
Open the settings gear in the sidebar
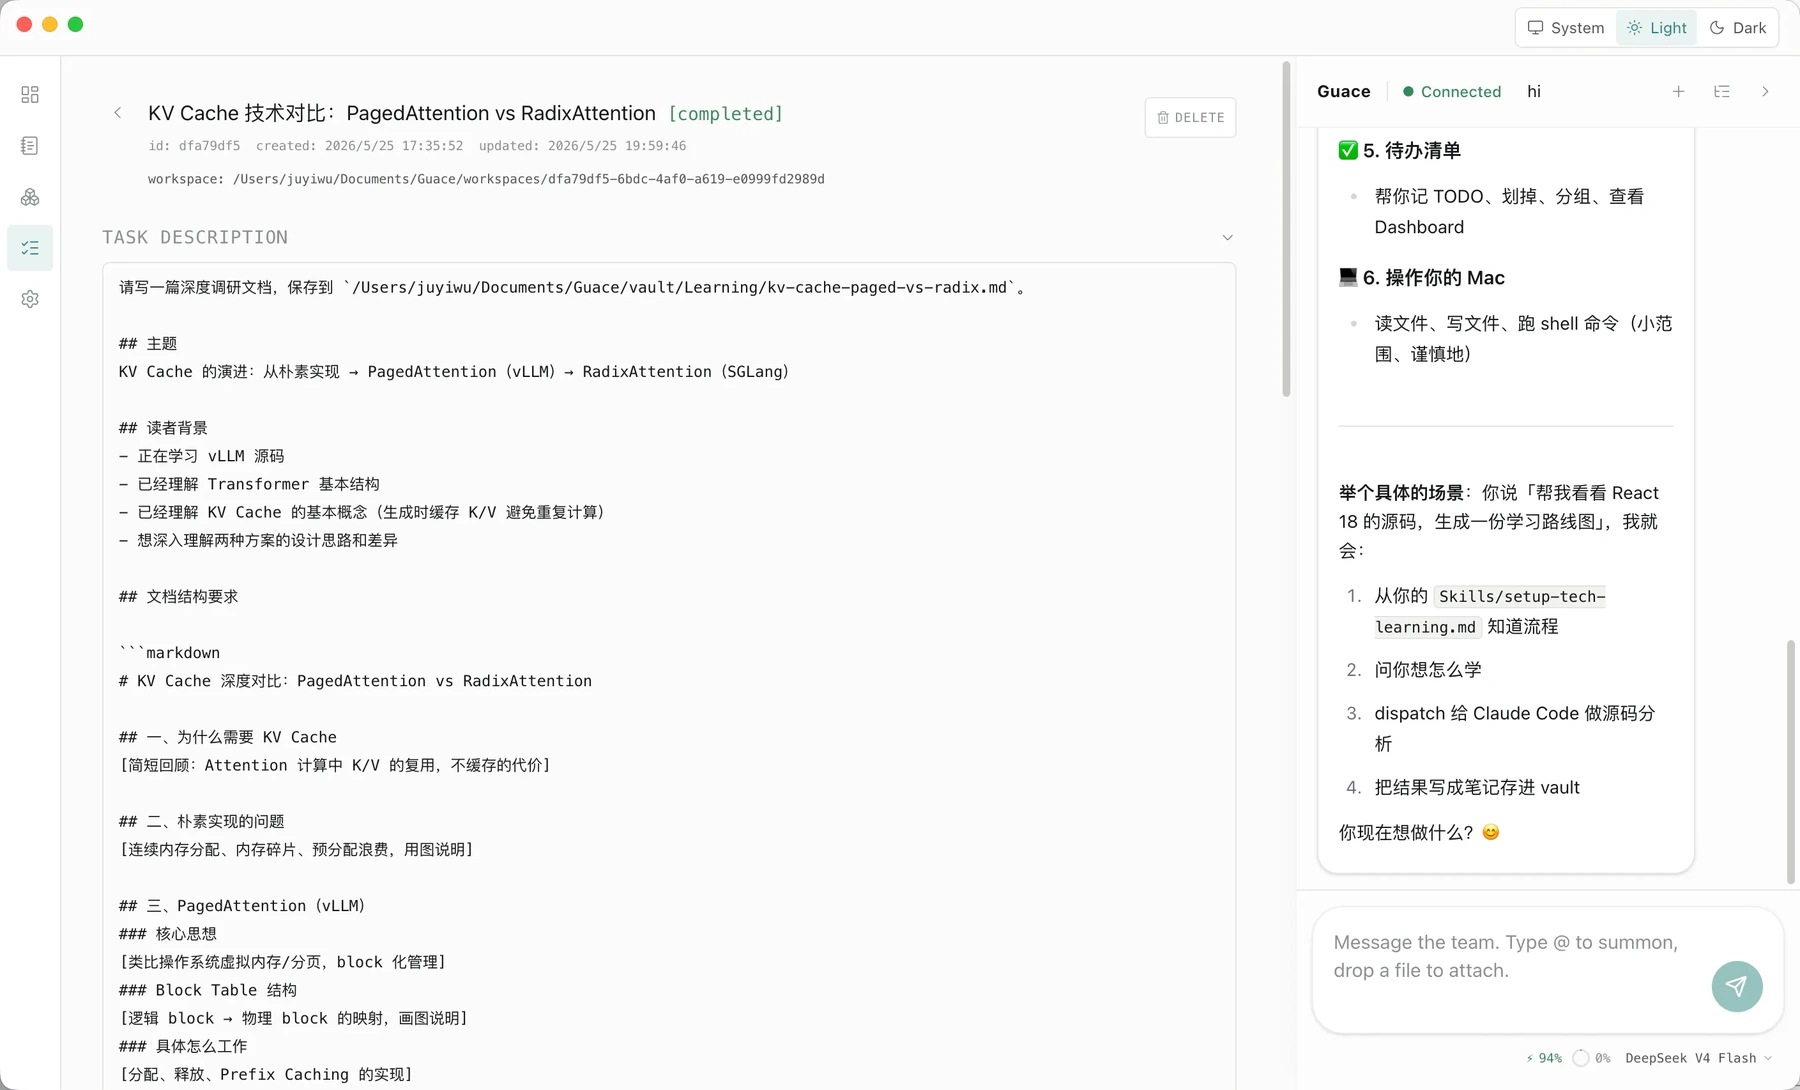click(x=30, y=299)
